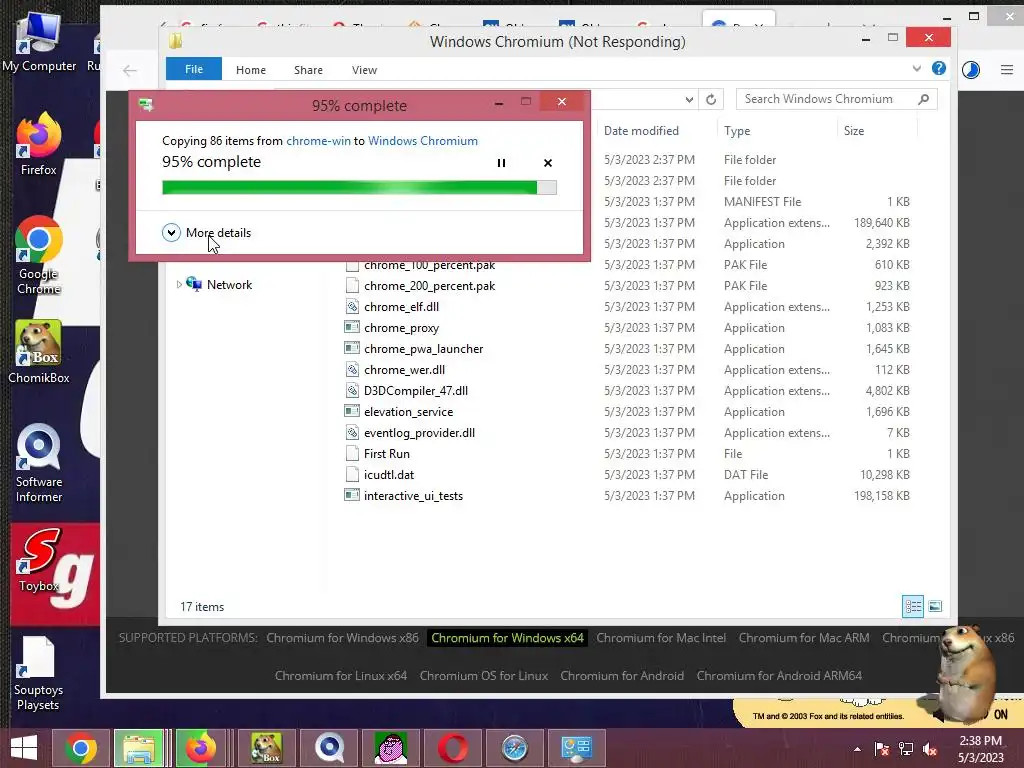
Task: Select chrome_pwa_launcher file
Action: (423, 349)
